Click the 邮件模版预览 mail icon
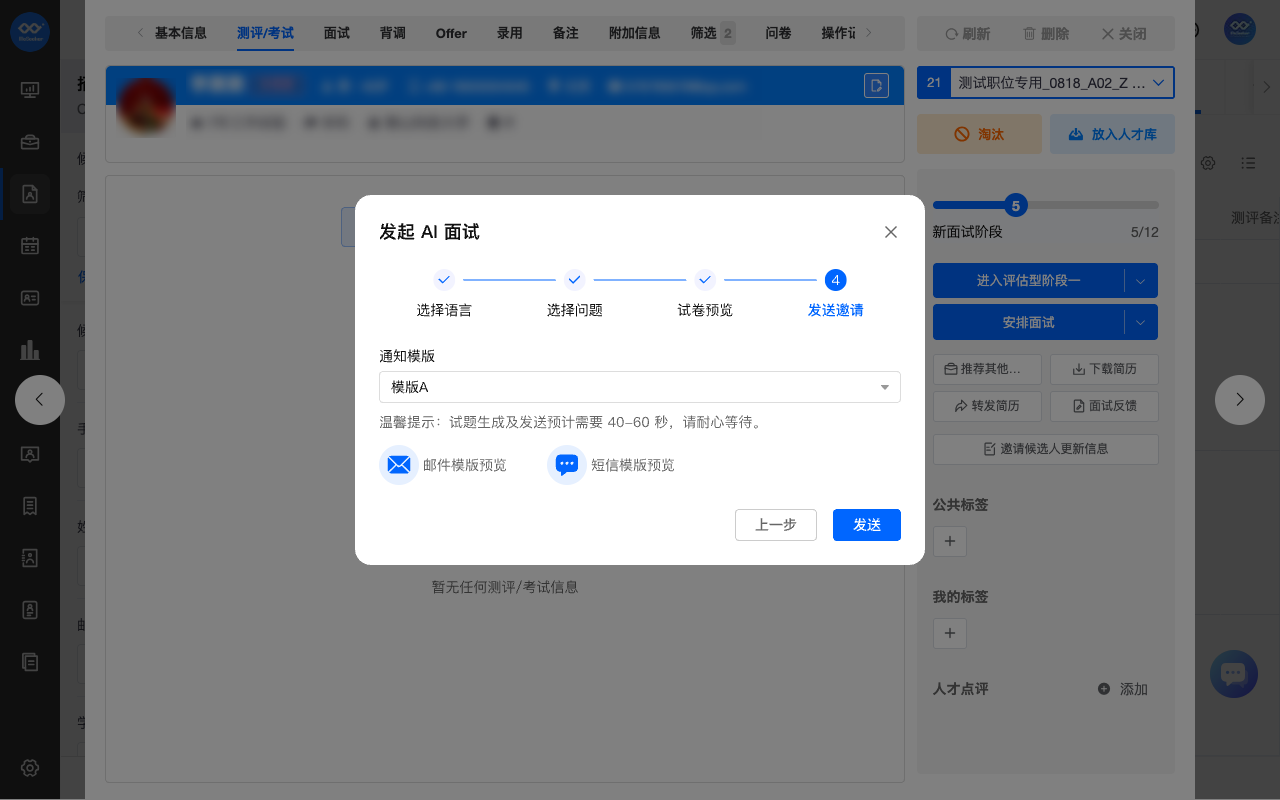The width and height of the screenshot is (1280, 800). (x=399, y=465)
